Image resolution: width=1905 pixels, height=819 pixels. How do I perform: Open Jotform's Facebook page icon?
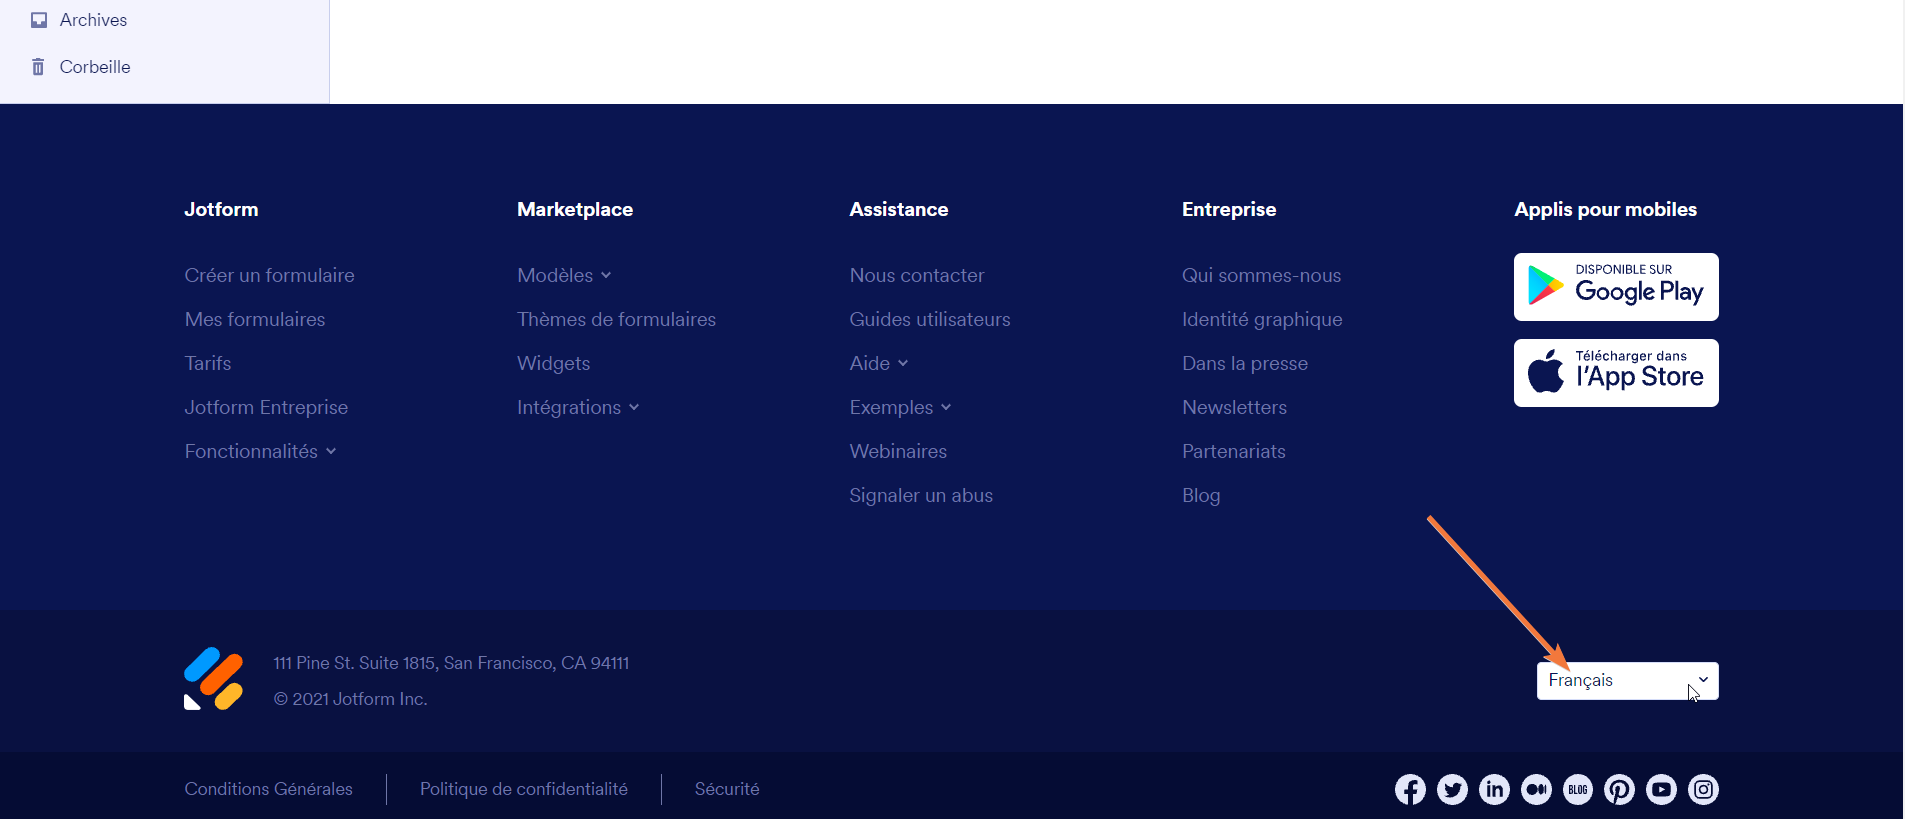tap(1410, 790)
